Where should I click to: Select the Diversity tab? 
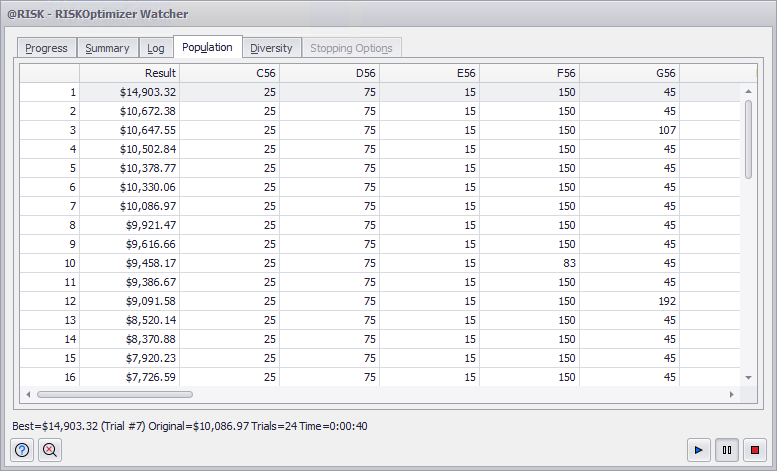point(271,48)
